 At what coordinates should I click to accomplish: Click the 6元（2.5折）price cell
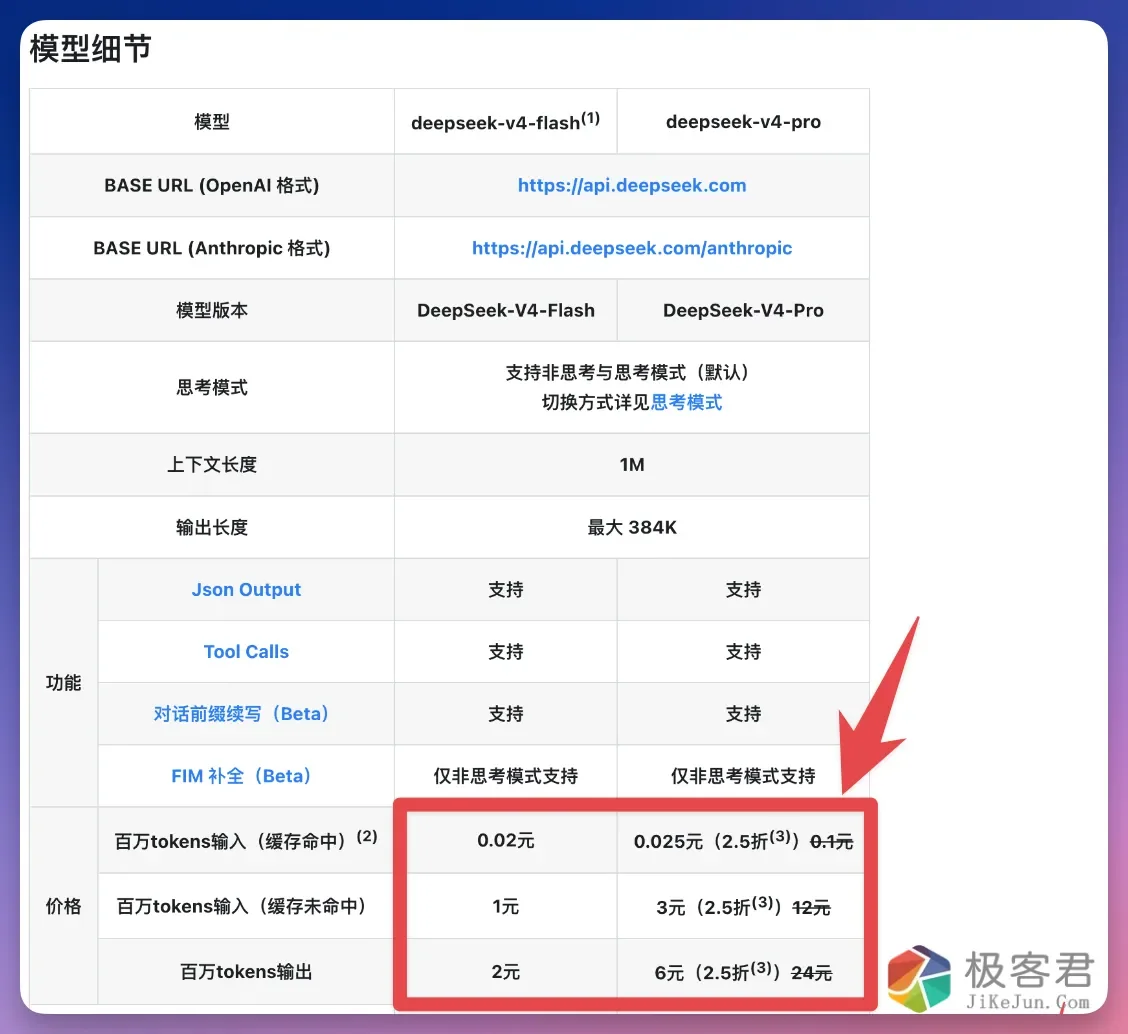(x=743, y=972)
